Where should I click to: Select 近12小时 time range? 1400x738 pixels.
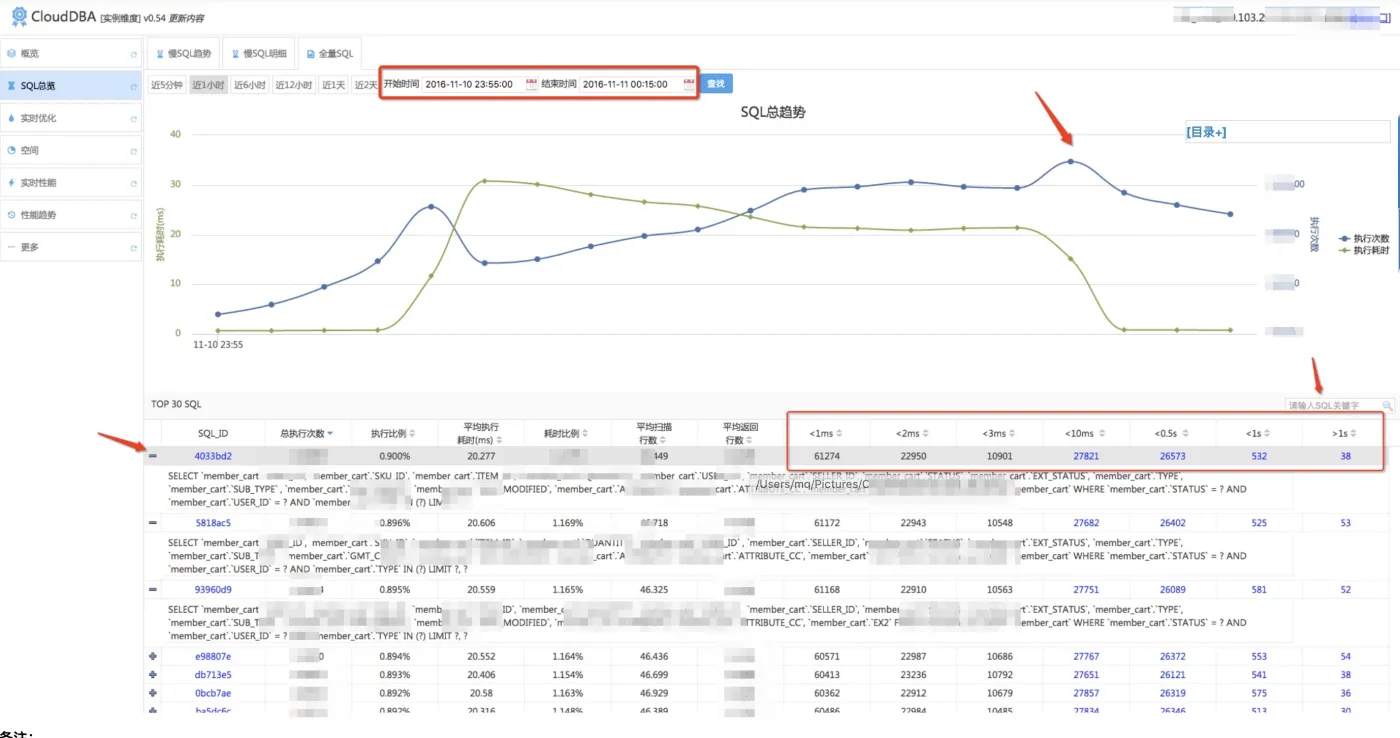click(294, 85)
